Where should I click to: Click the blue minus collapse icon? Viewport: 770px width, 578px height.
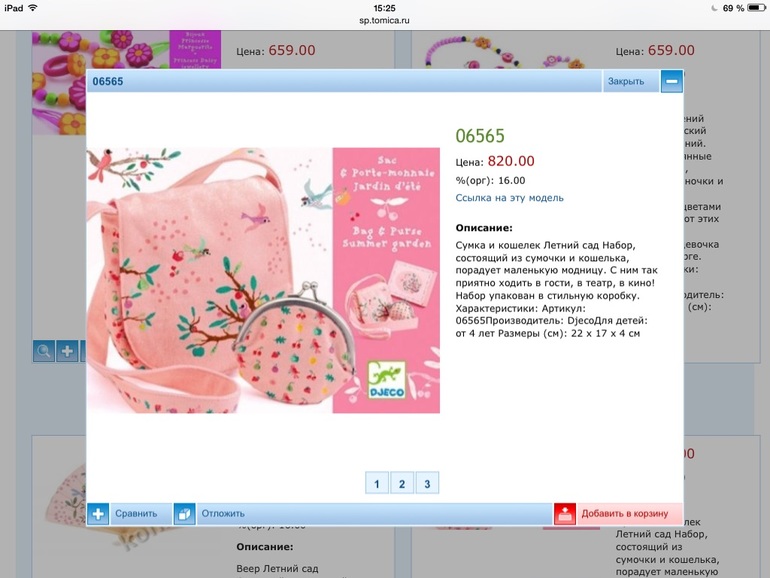coord(671,81)
